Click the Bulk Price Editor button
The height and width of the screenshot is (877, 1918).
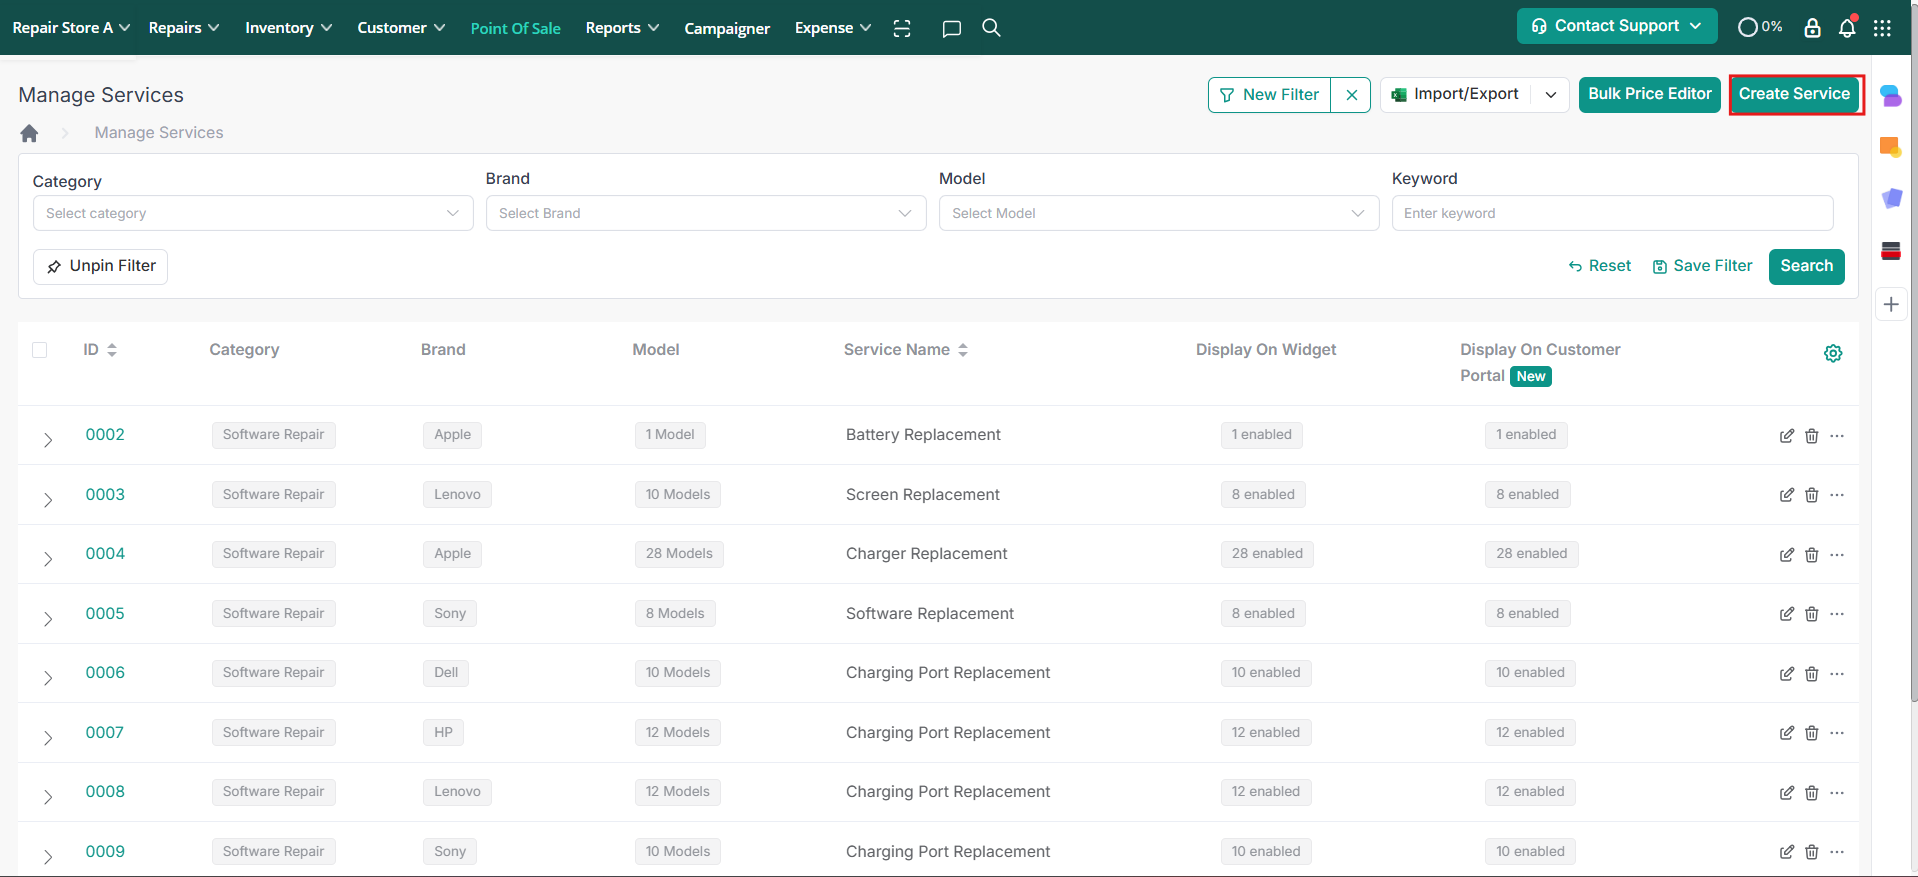coord(1649,94)
